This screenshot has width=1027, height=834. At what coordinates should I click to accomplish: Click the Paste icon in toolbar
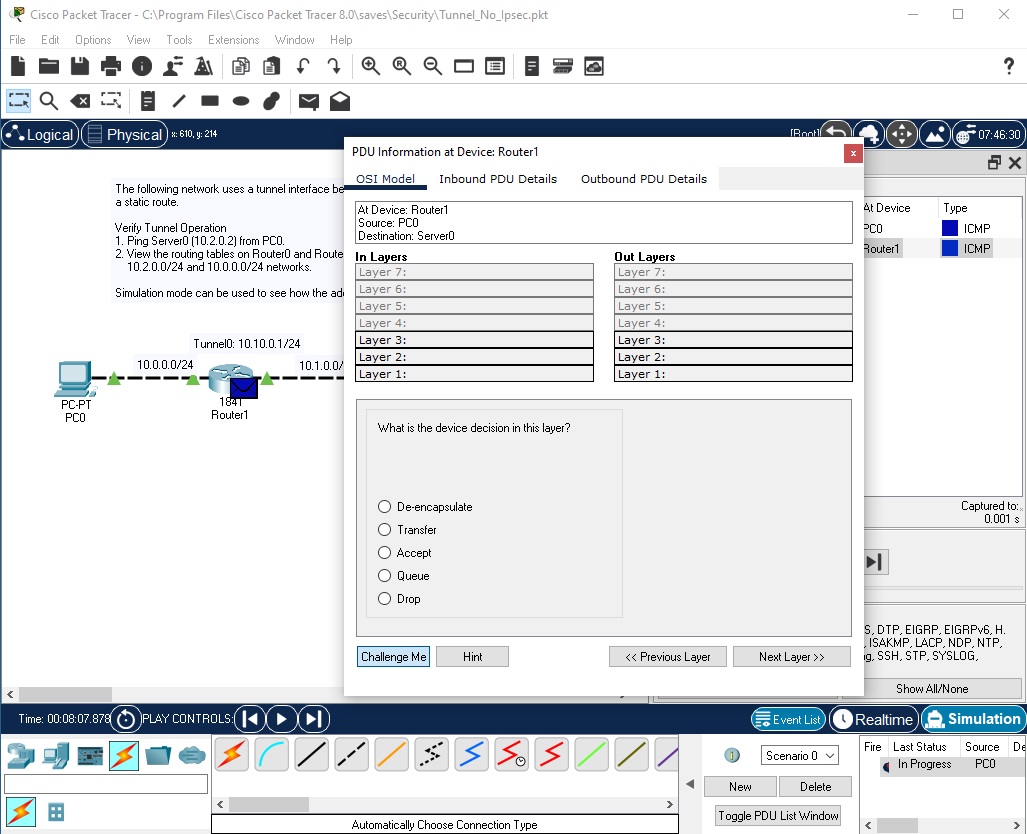coord(271,66)
